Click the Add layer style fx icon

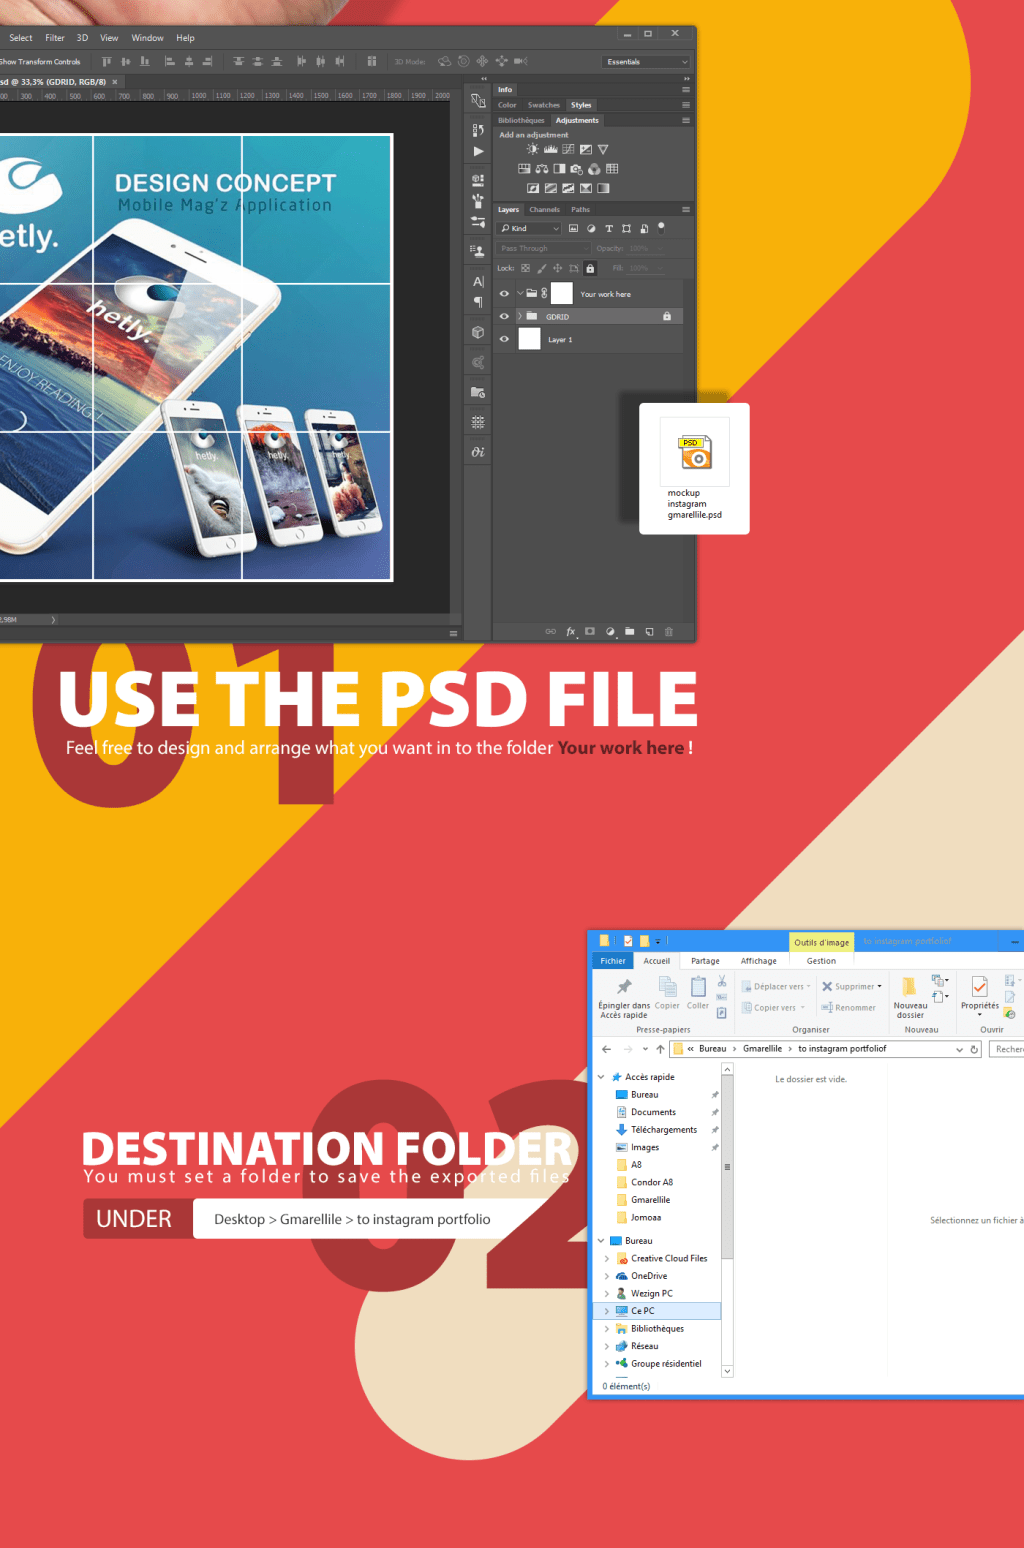[570, 632]
